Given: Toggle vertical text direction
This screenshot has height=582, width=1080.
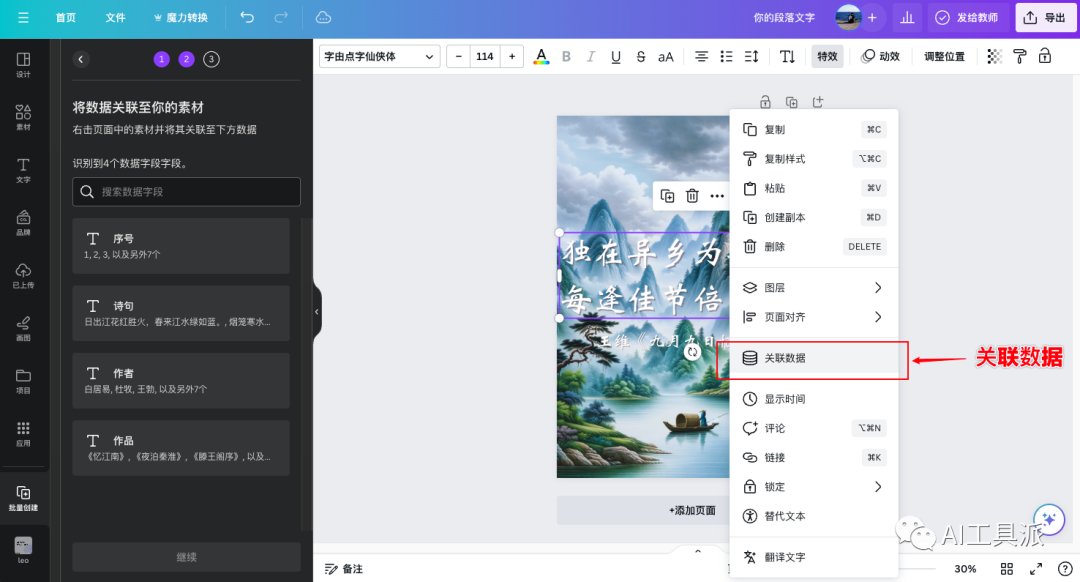Looking at the screenshot, I should pyautogui.click(x=787, y=56).
